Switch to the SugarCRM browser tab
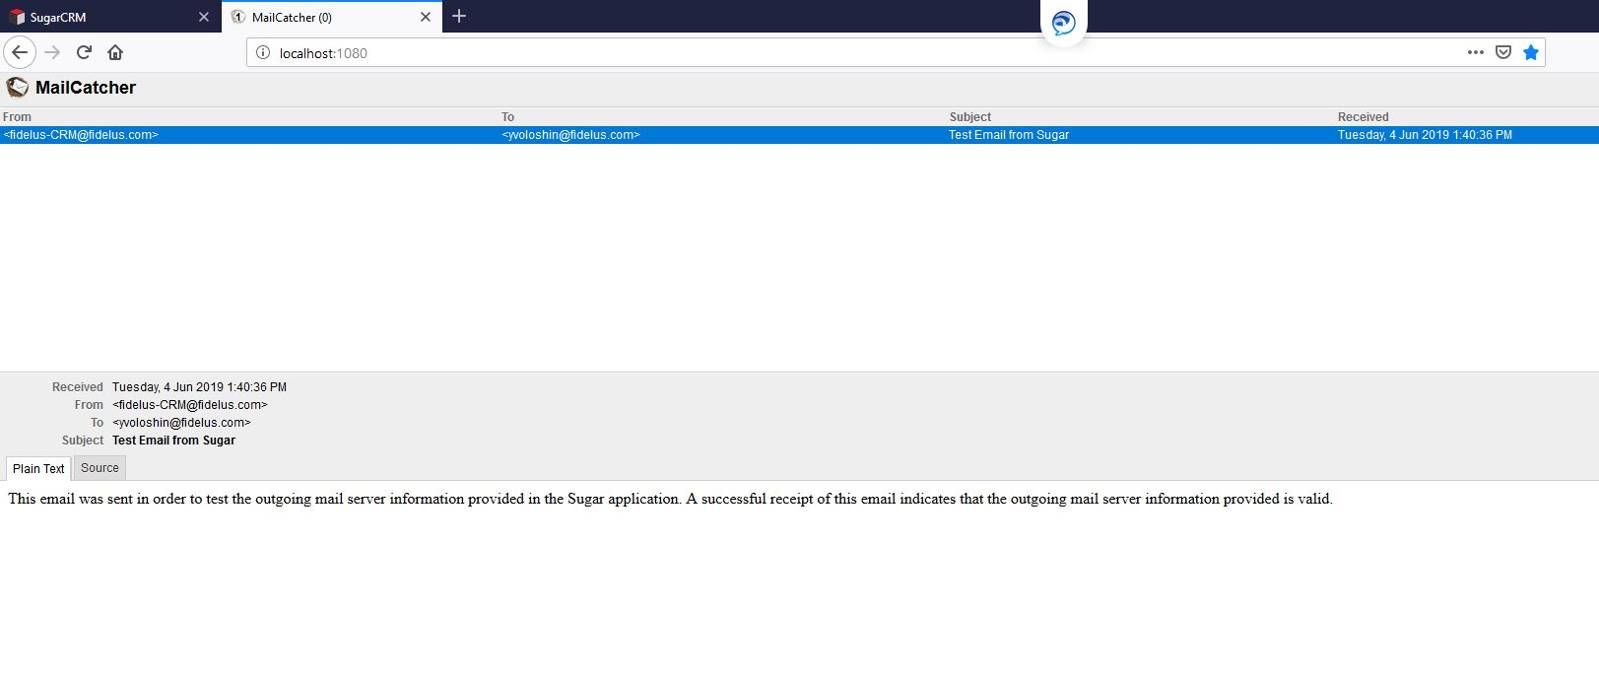 click(100, 17)
